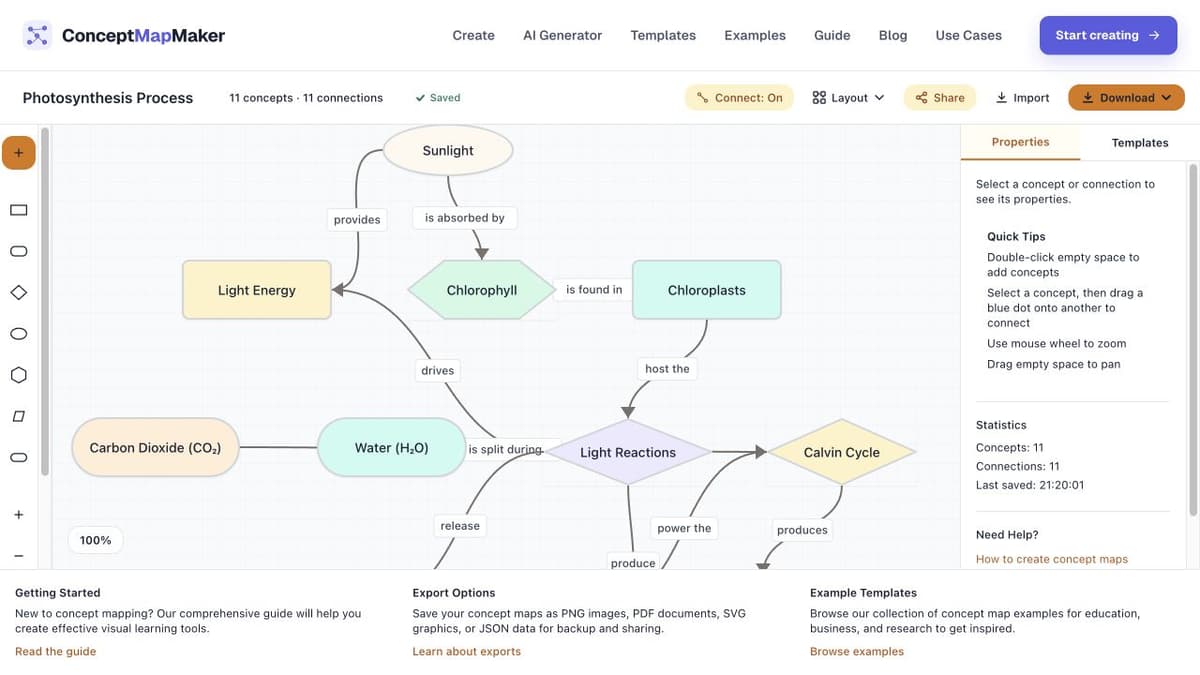Click the 'power the' connection label
This screenshot has height=675, width=1200.
[684, 528]
